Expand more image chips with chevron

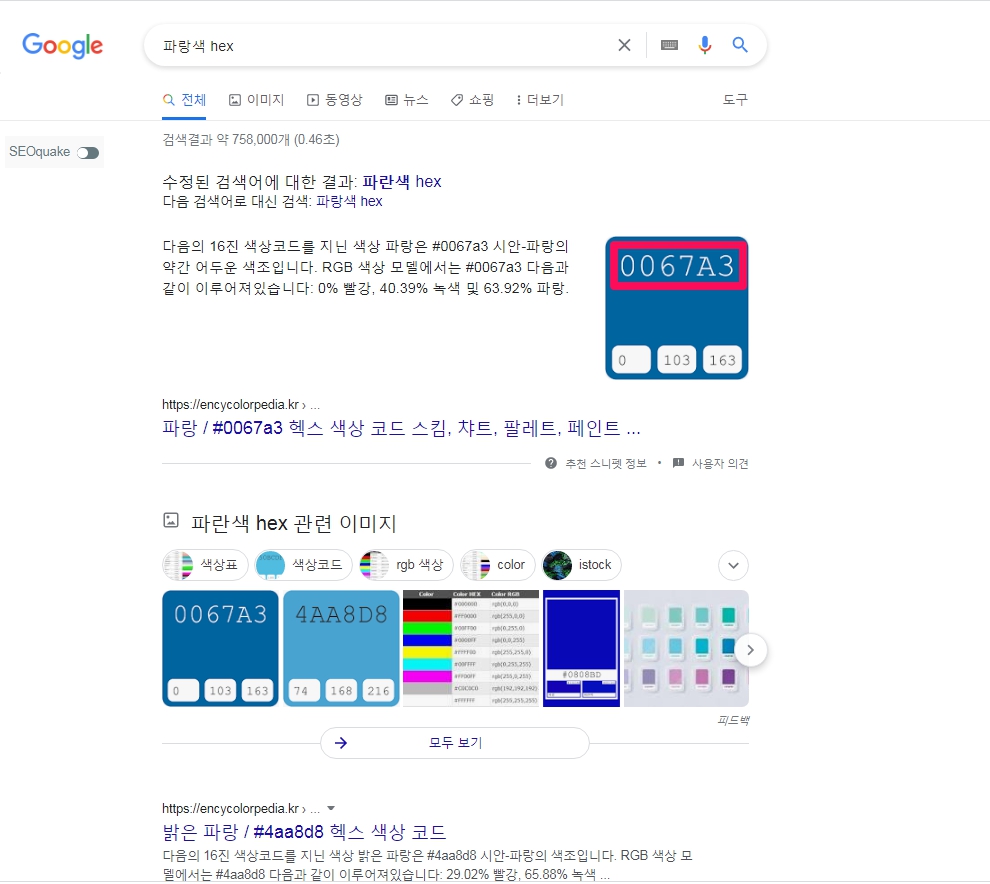[x=734, y=565]
